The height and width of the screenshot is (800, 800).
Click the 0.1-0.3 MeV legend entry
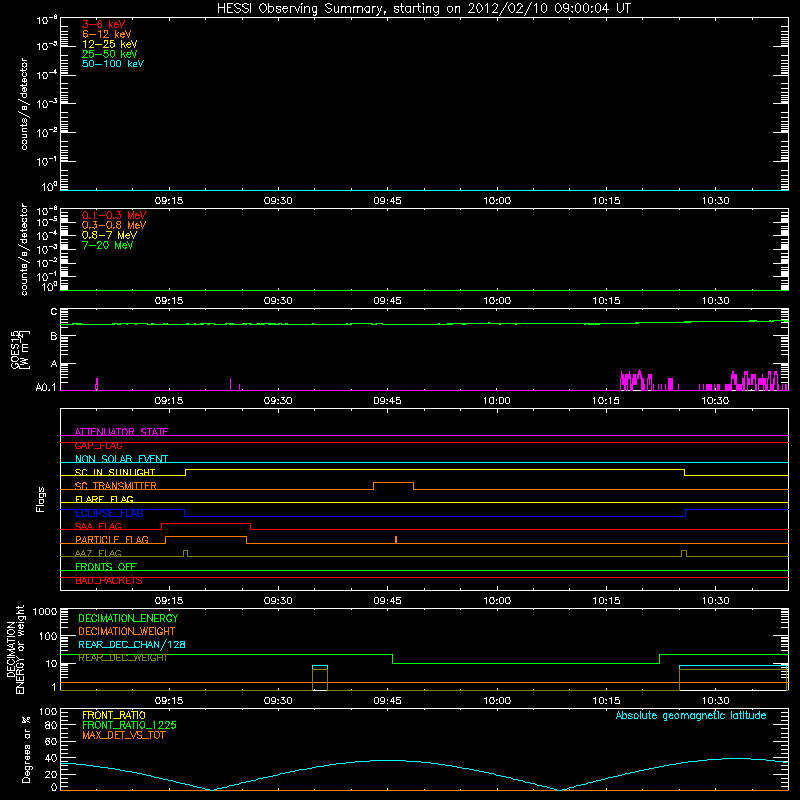(114, 215)
